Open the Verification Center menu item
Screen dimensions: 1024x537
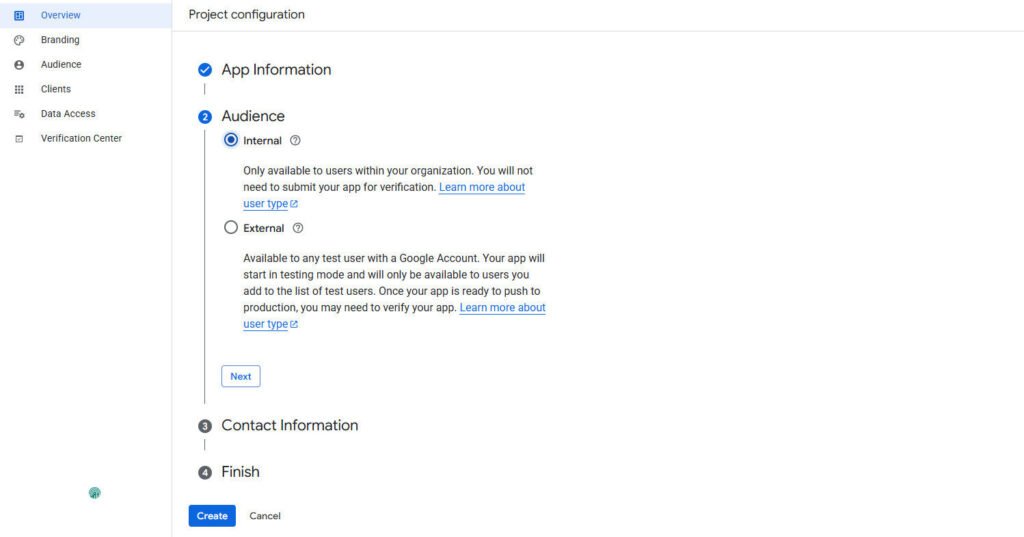(x=86, y=138)
